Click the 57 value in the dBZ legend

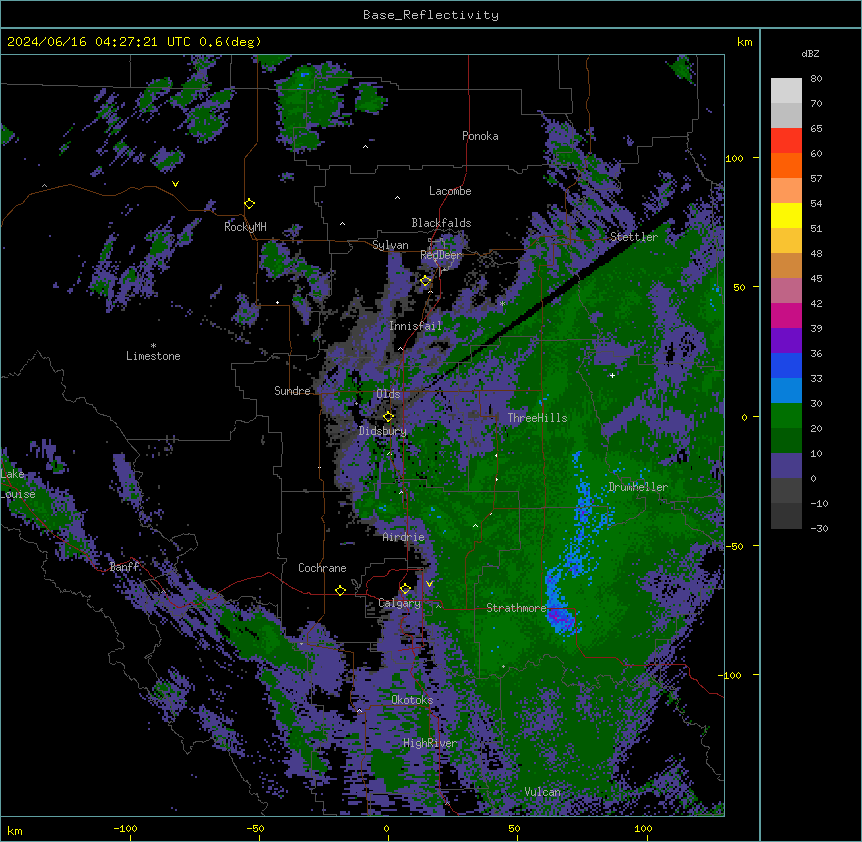(816, 179)
